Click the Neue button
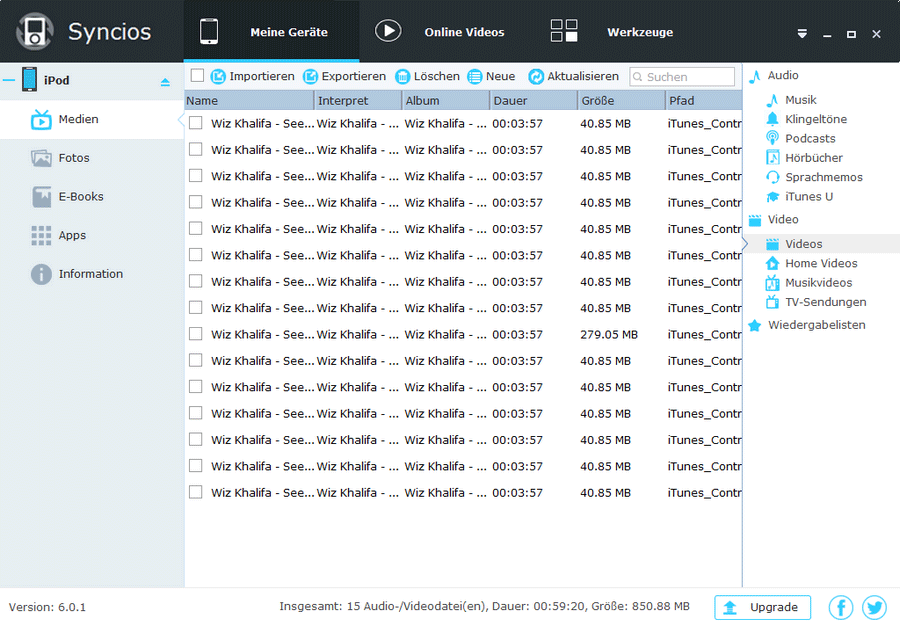Image resolution: width=900 pixels, height=626 pixels. tap(491, 76)
